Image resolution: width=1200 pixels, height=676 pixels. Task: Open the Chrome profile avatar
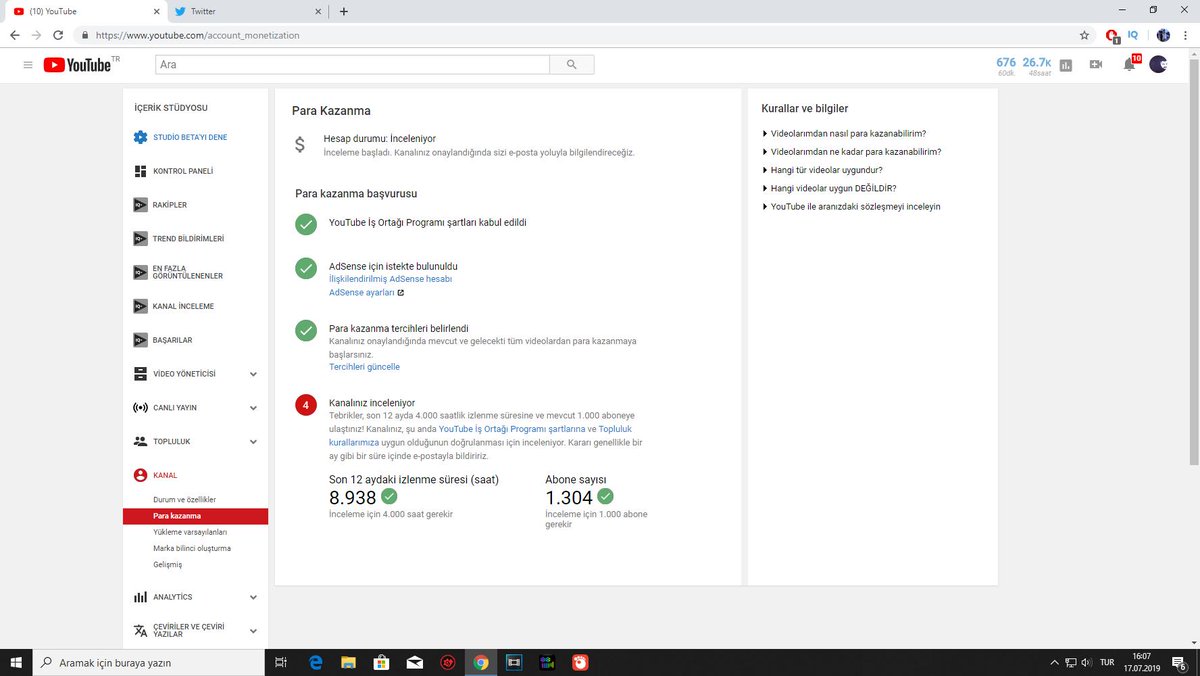coord(1163,35)
